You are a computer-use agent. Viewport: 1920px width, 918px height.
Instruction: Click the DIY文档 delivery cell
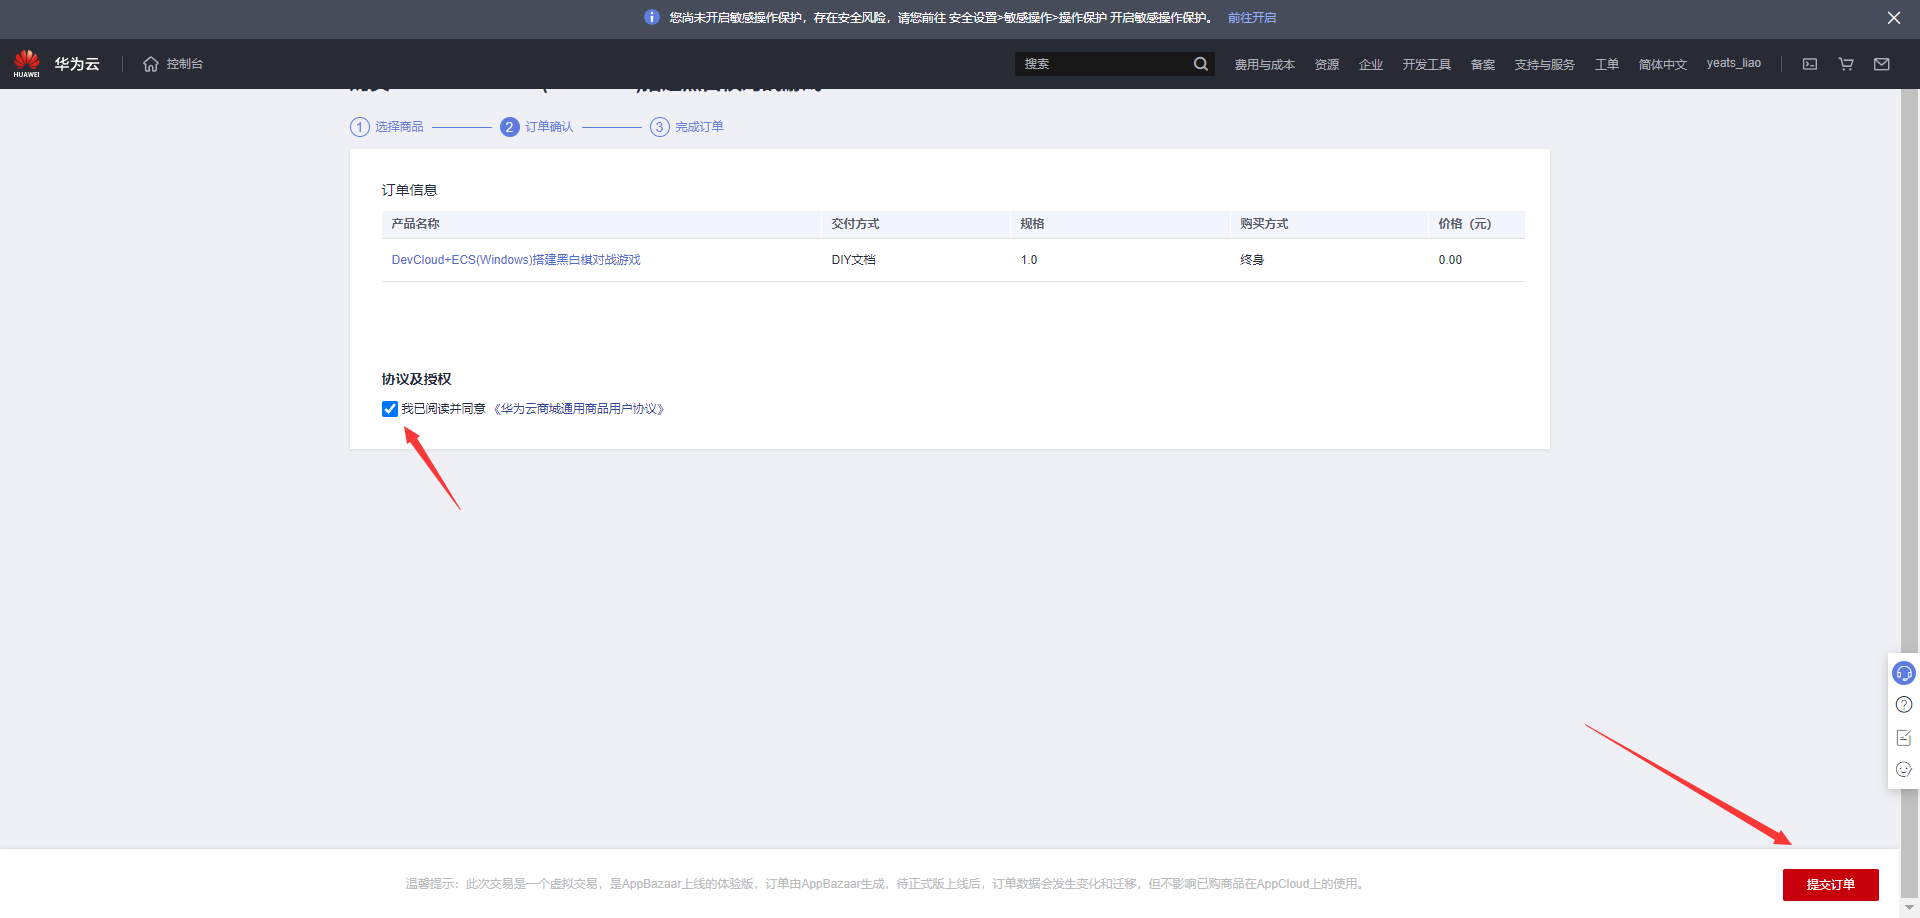853,260
